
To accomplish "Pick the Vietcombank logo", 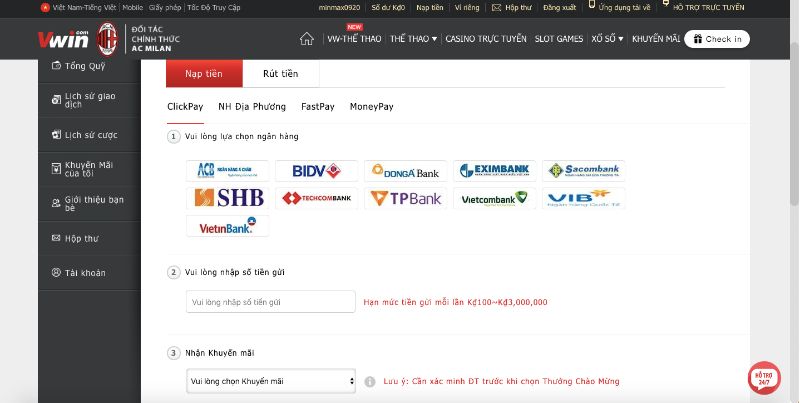I will pyautogui.click(x=494, y=198).
